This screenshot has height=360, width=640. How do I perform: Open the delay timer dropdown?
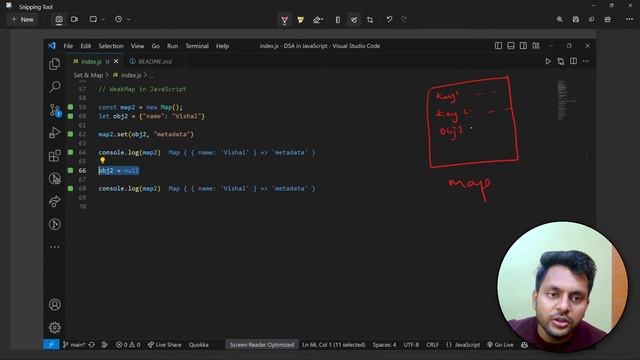[122, 19]
